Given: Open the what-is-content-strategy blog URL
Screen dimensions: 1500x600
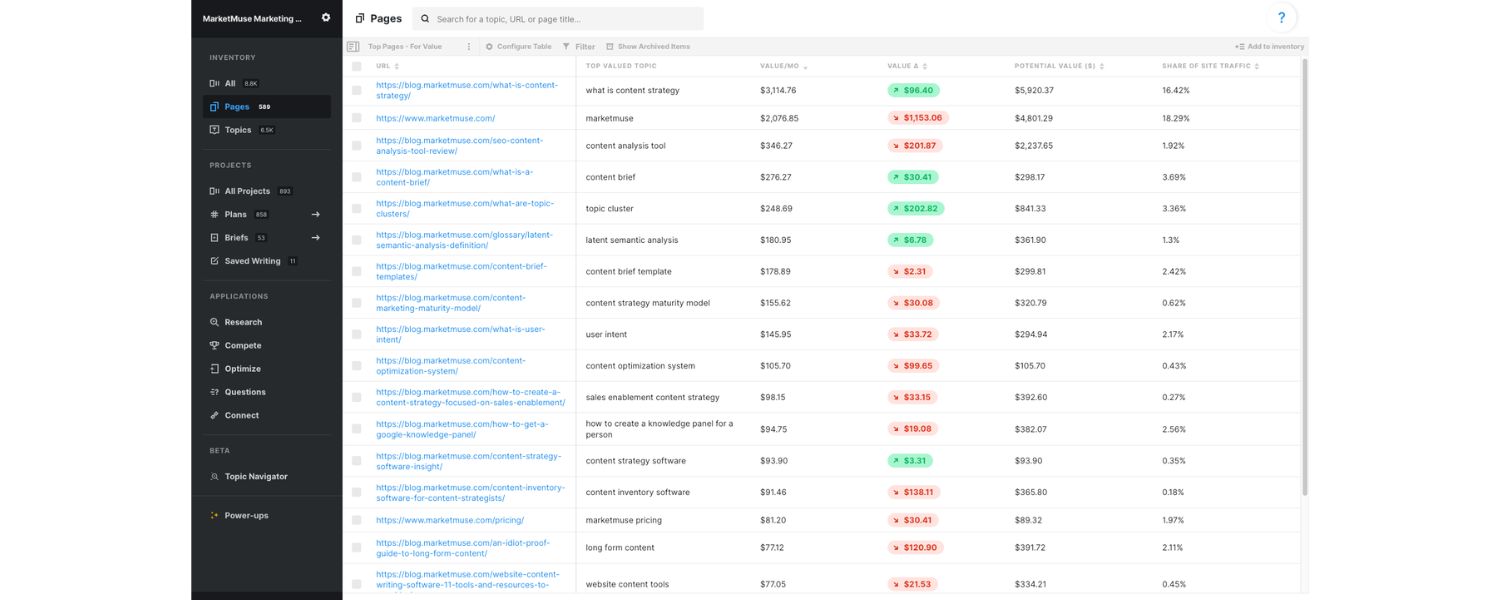Looking at the screenshot, I should click(468, 90).
